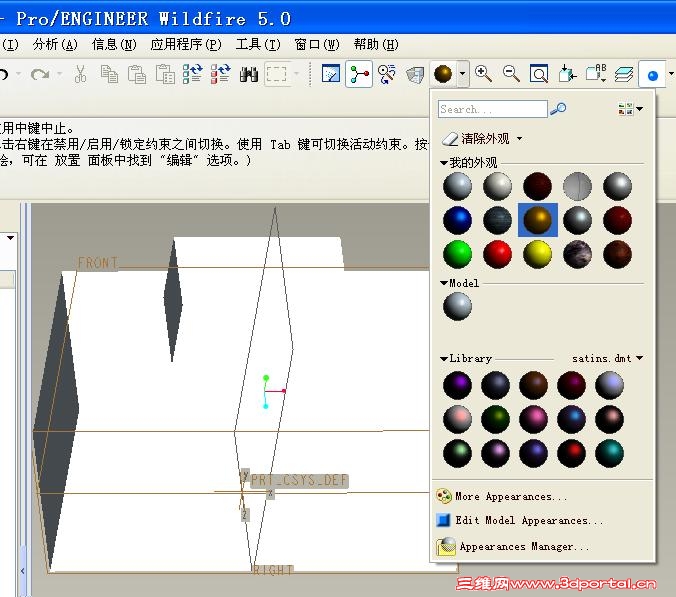
Task: Click the Paste clipboard icon
Action: pyautogui.click(x=137, y=74)
